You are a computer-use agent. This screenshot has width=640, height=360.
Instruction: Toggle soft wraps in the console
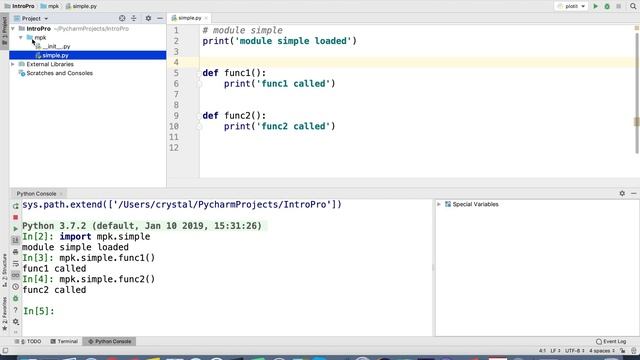16,264
